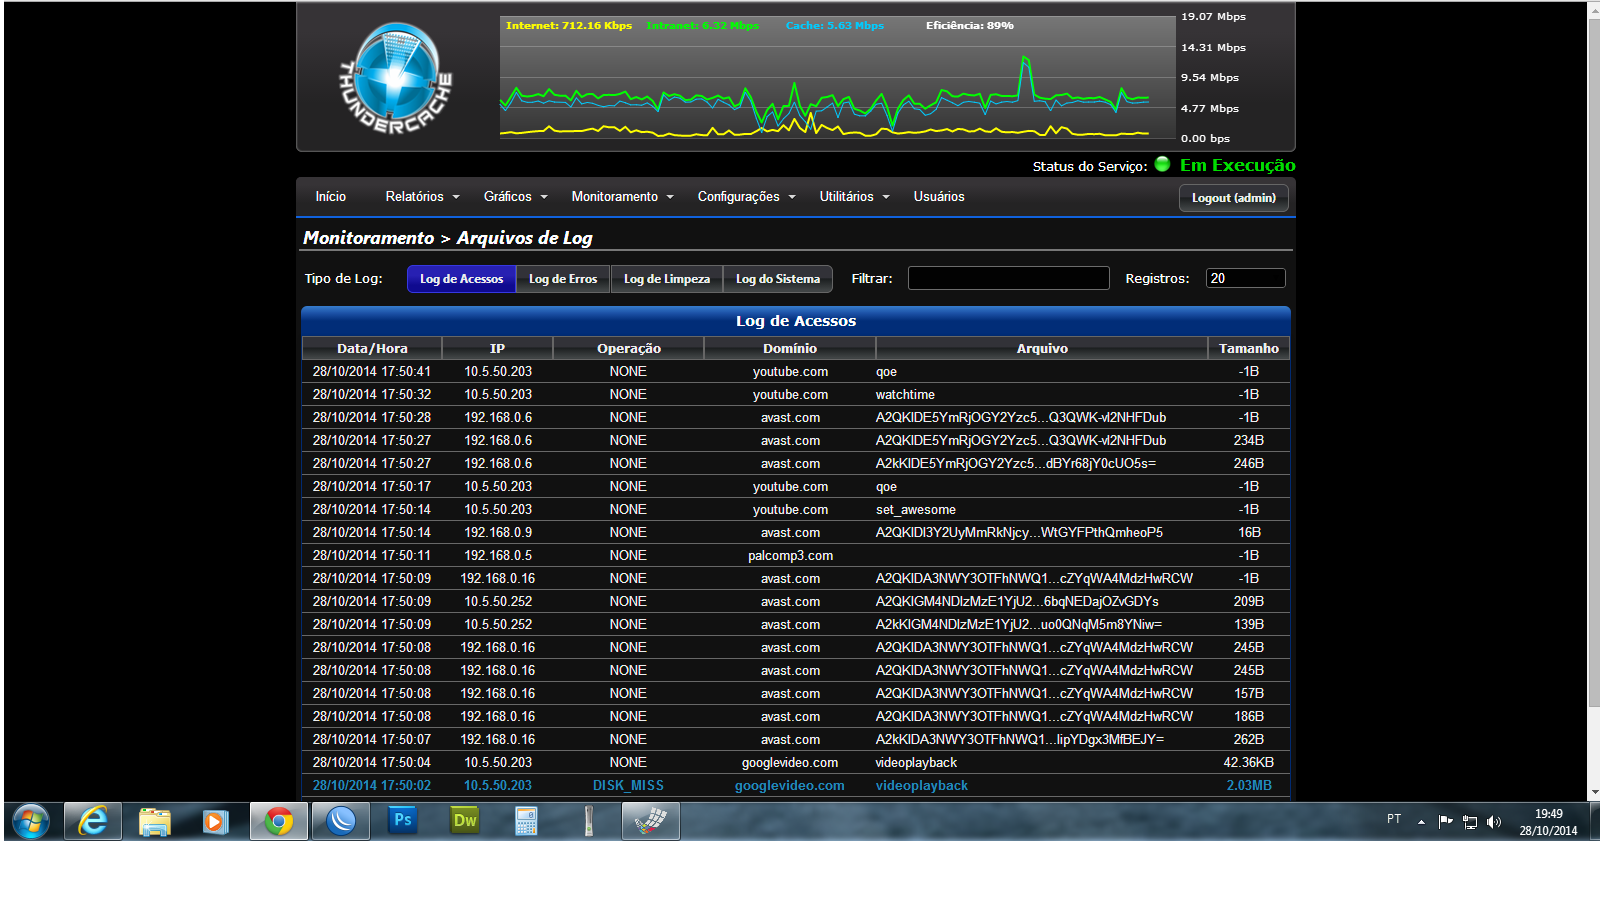
Task: Expand the Gráficos menu
Action: click(515, 197)
